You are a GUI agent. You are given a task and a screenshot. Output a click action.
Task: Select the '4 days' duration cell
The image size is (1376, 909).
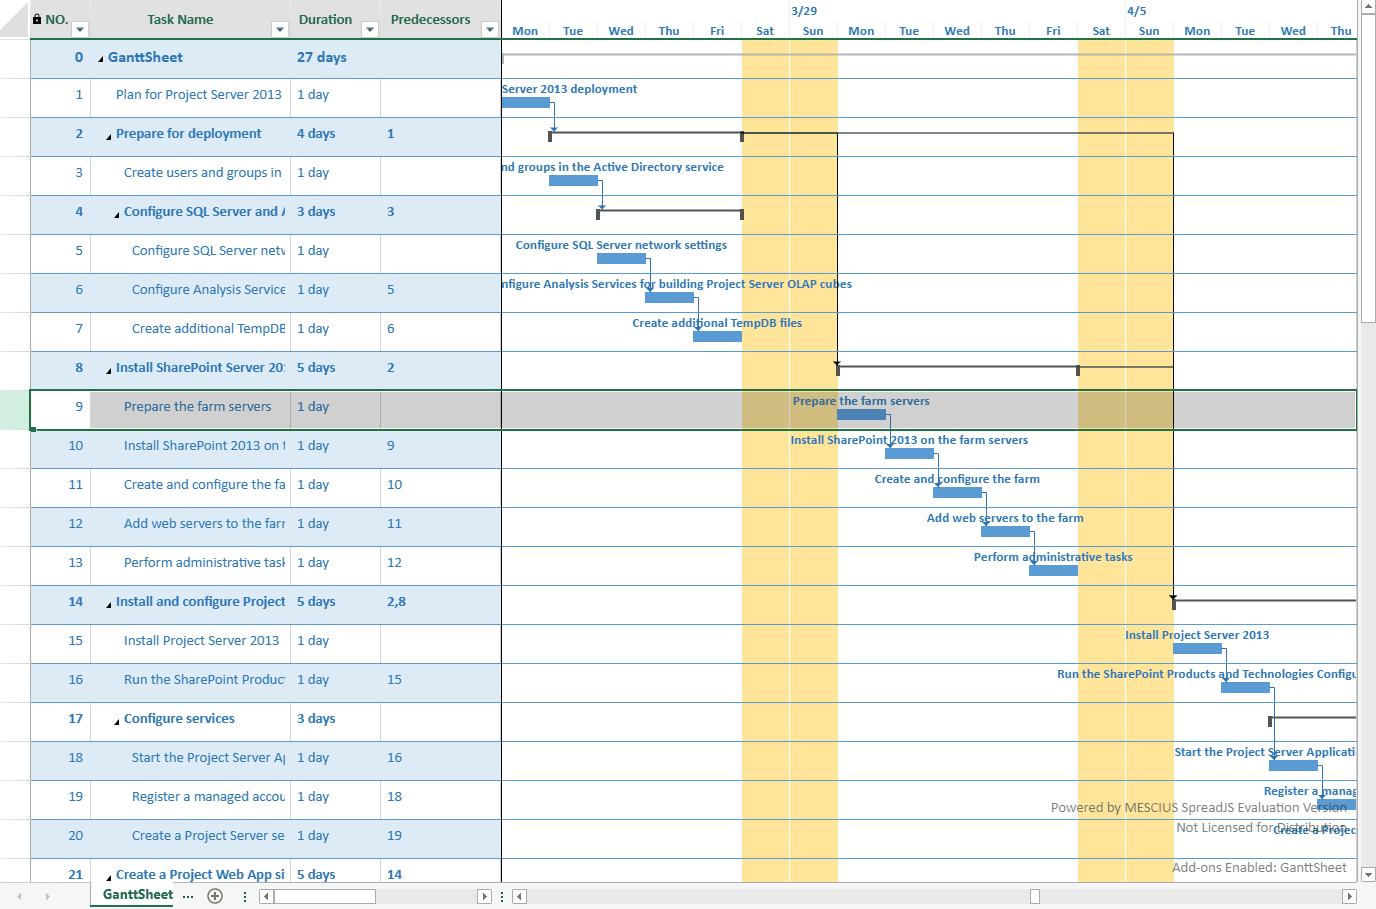coord(335,135)
